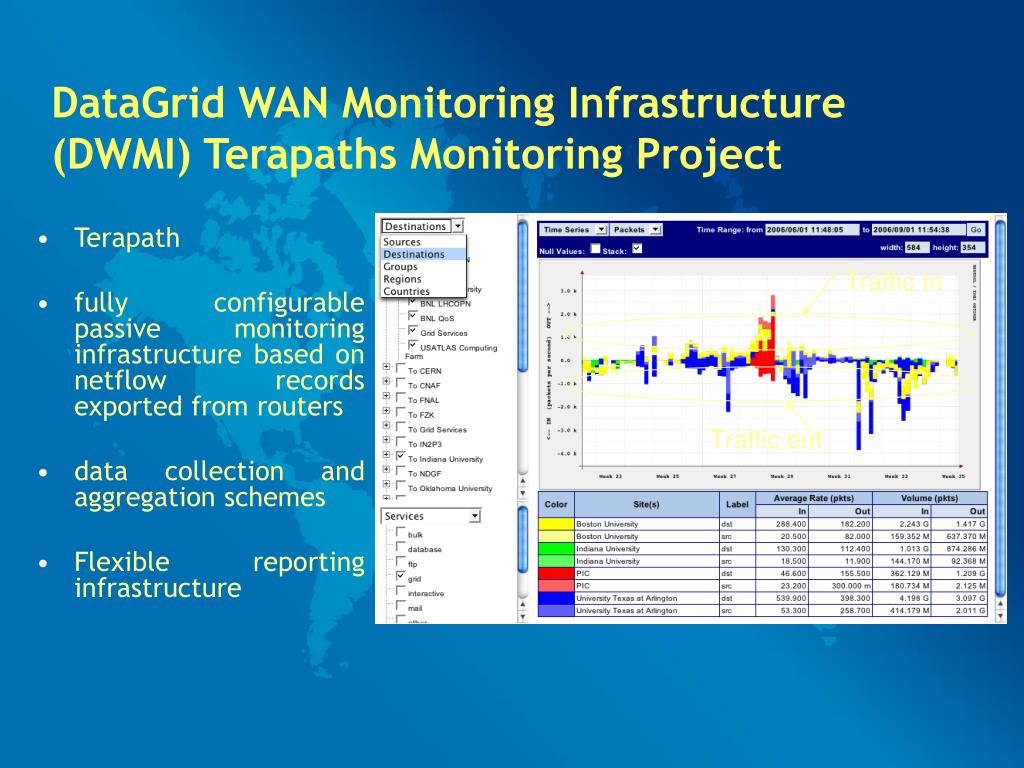
Task: Expand the To IN2P3 tree node
Action: tap(386, 441)
